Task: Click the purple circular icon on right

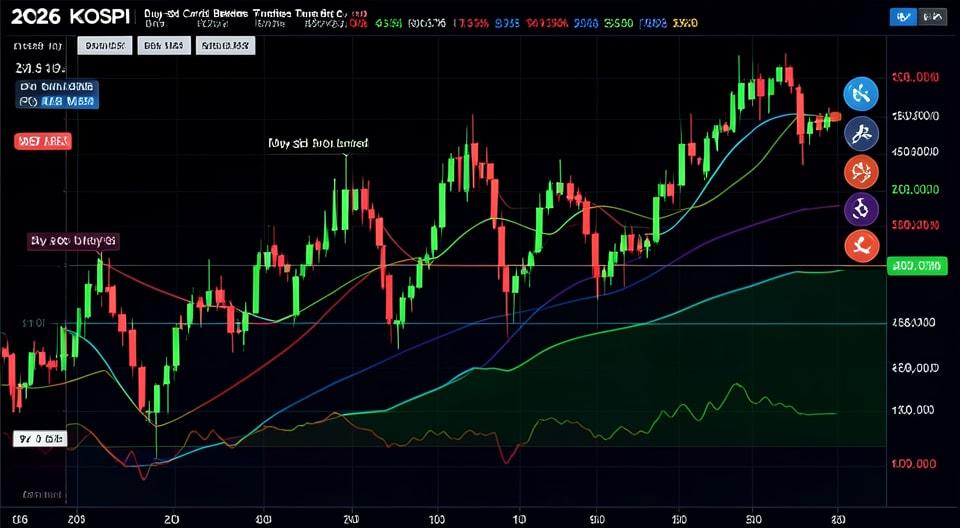Action: [861, 209]
